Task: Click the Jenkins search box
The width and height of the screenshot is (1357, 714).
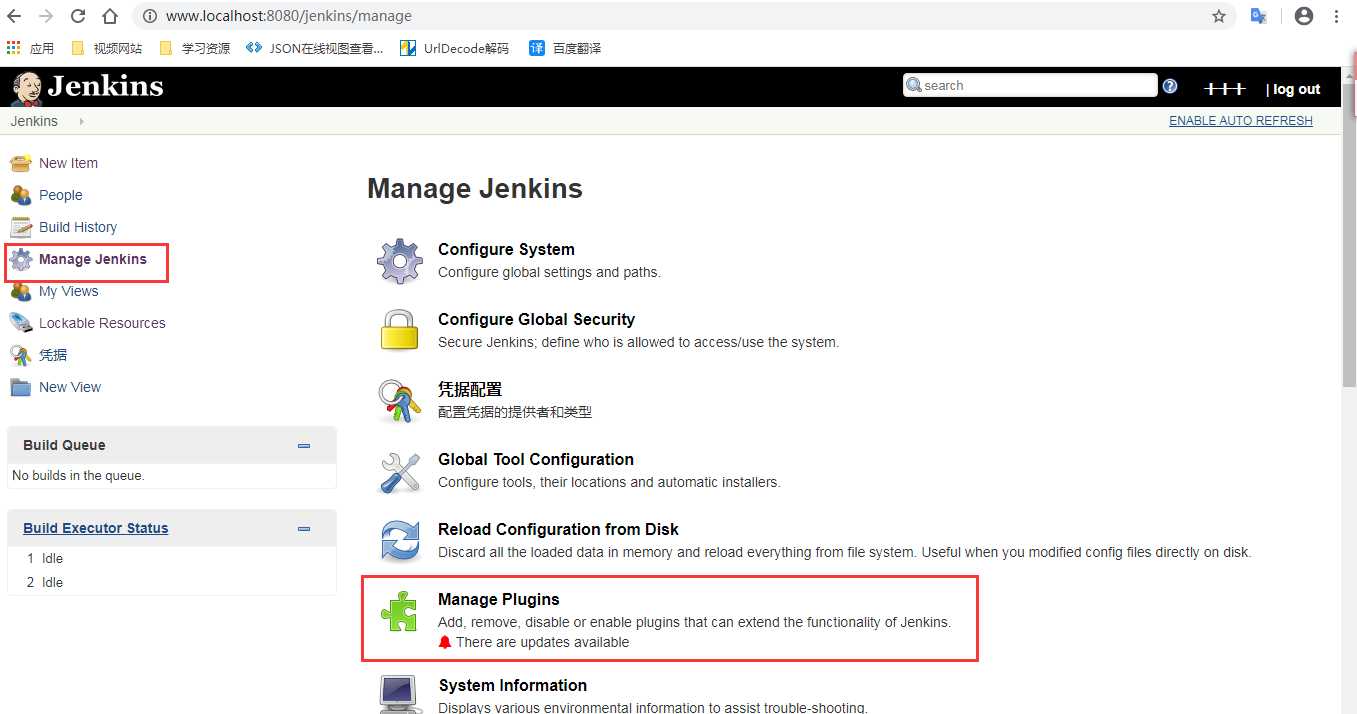Action: pos(1030,85)
